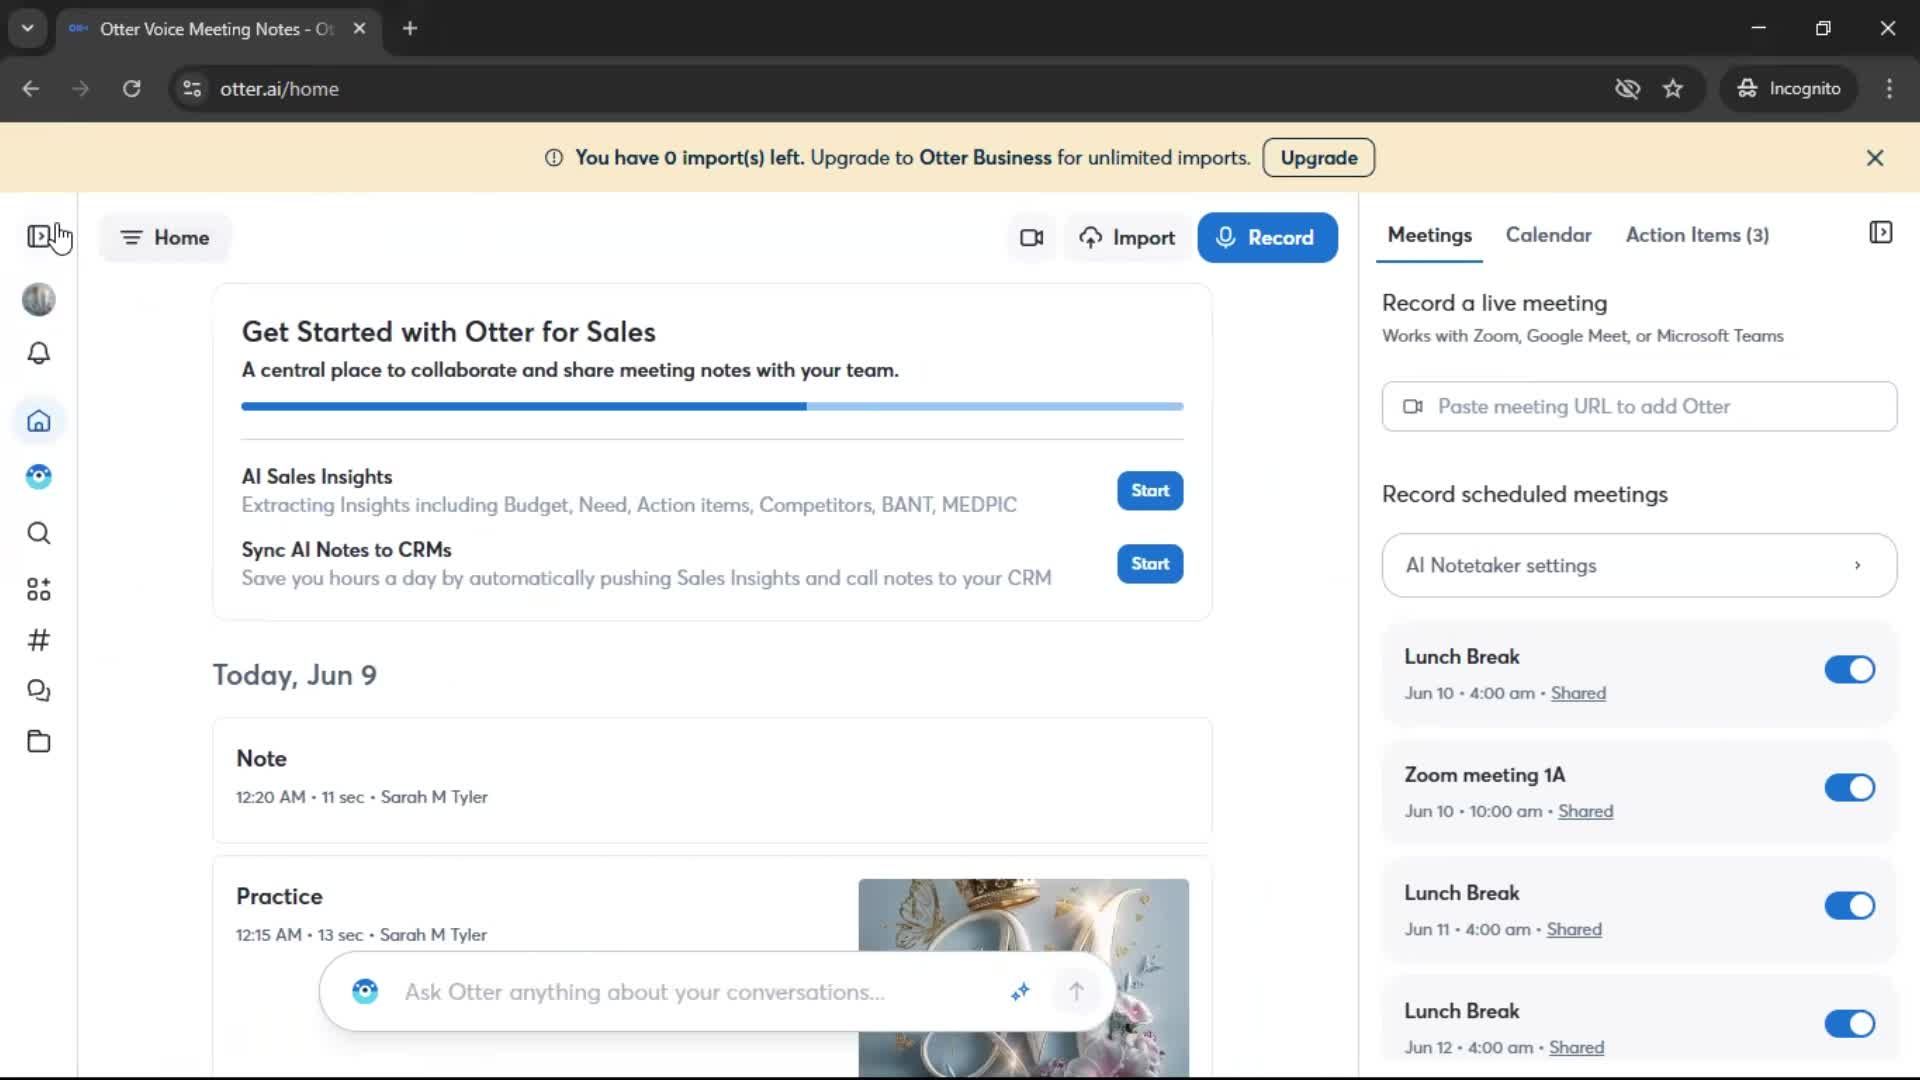Click the Otter logo in the chat box

[365, 991]
